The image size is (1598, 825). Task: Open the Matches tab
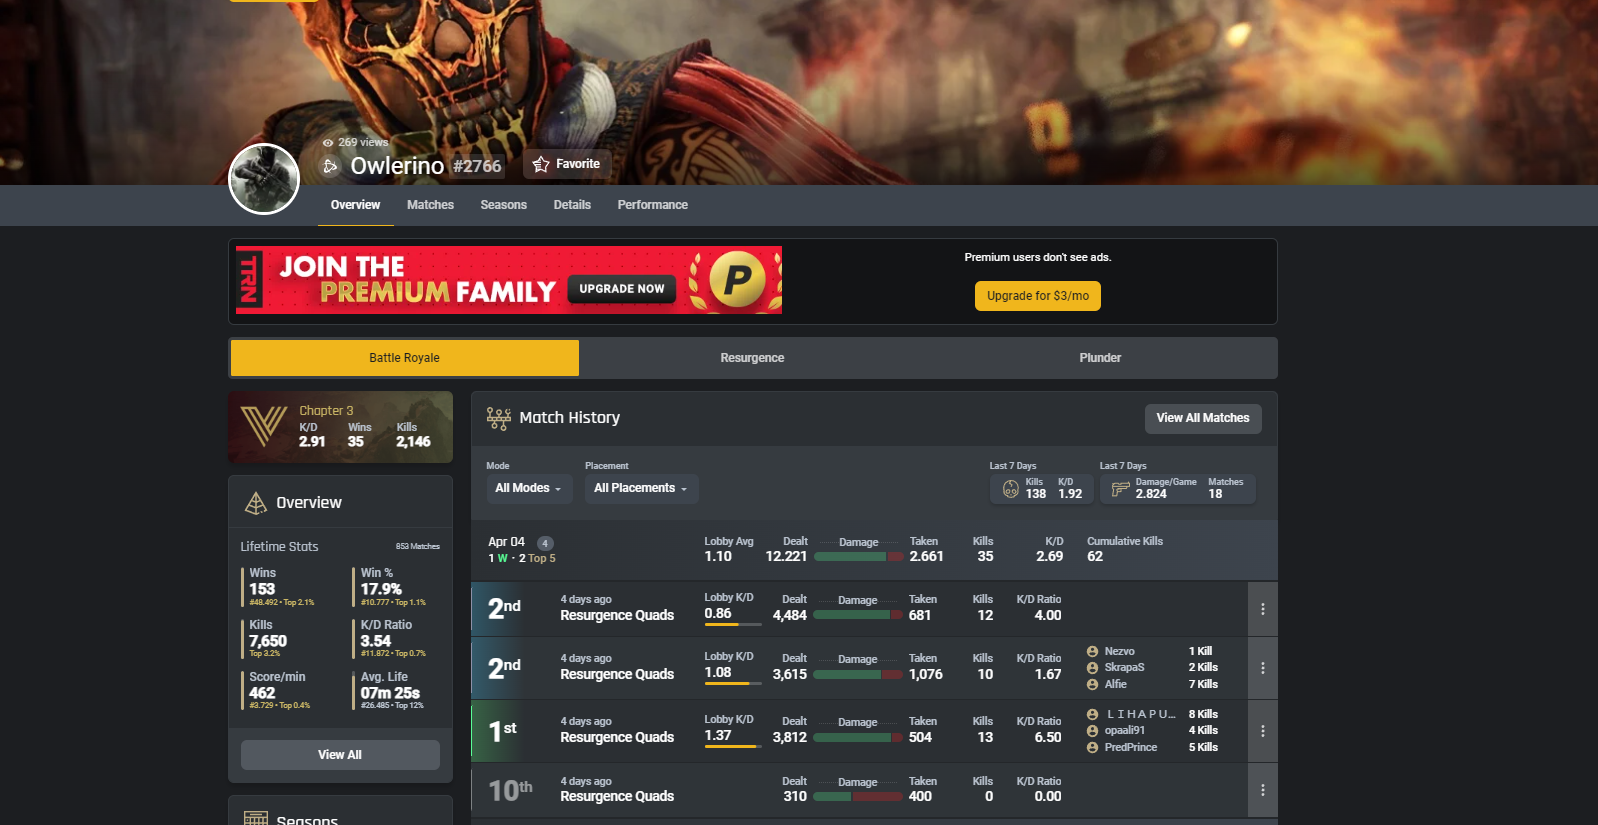430,205
